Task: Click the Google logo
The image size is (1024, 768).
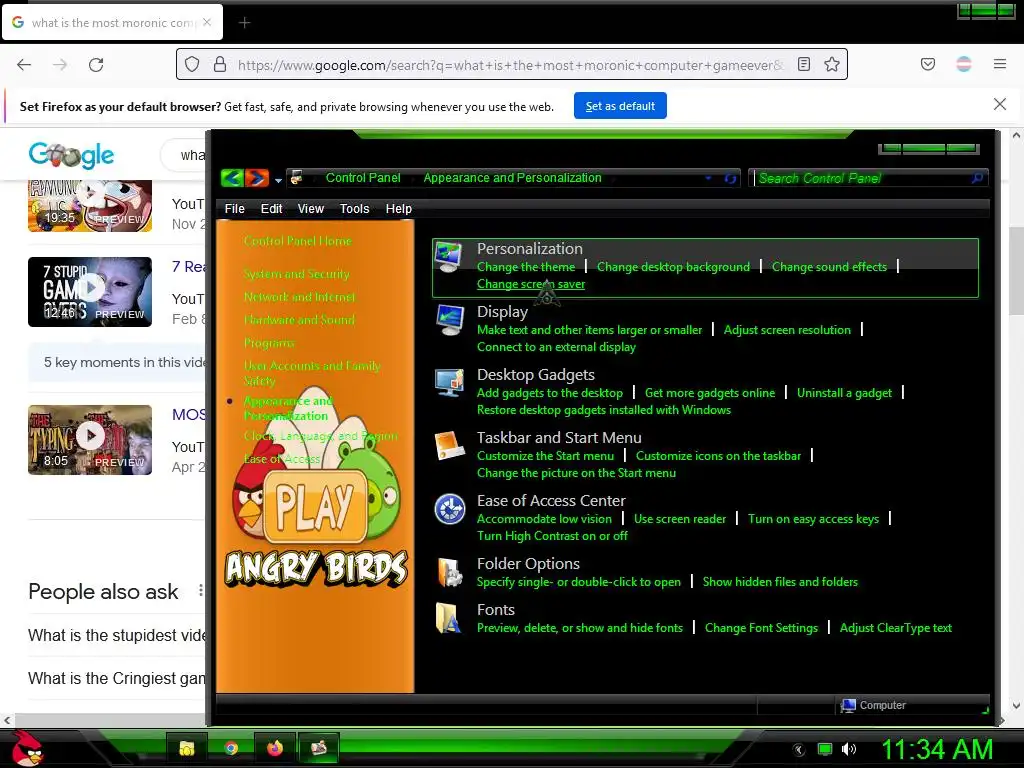Action: pyautogui.click(x=71, y=155)
